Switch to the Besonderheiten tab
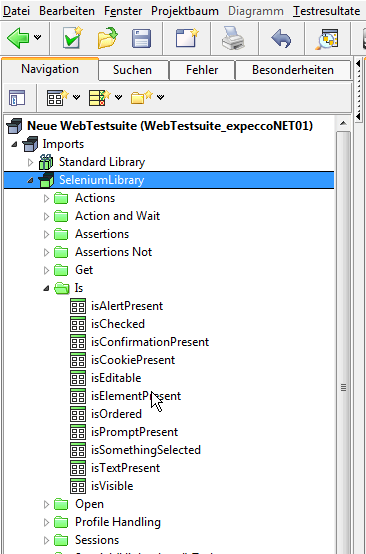366x554 pixels. tap(293, 70)
